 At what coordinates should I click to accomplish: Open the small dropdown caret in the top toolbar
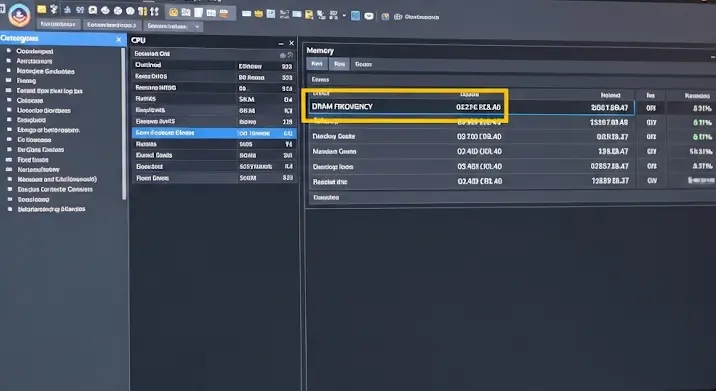click(344, 16)
